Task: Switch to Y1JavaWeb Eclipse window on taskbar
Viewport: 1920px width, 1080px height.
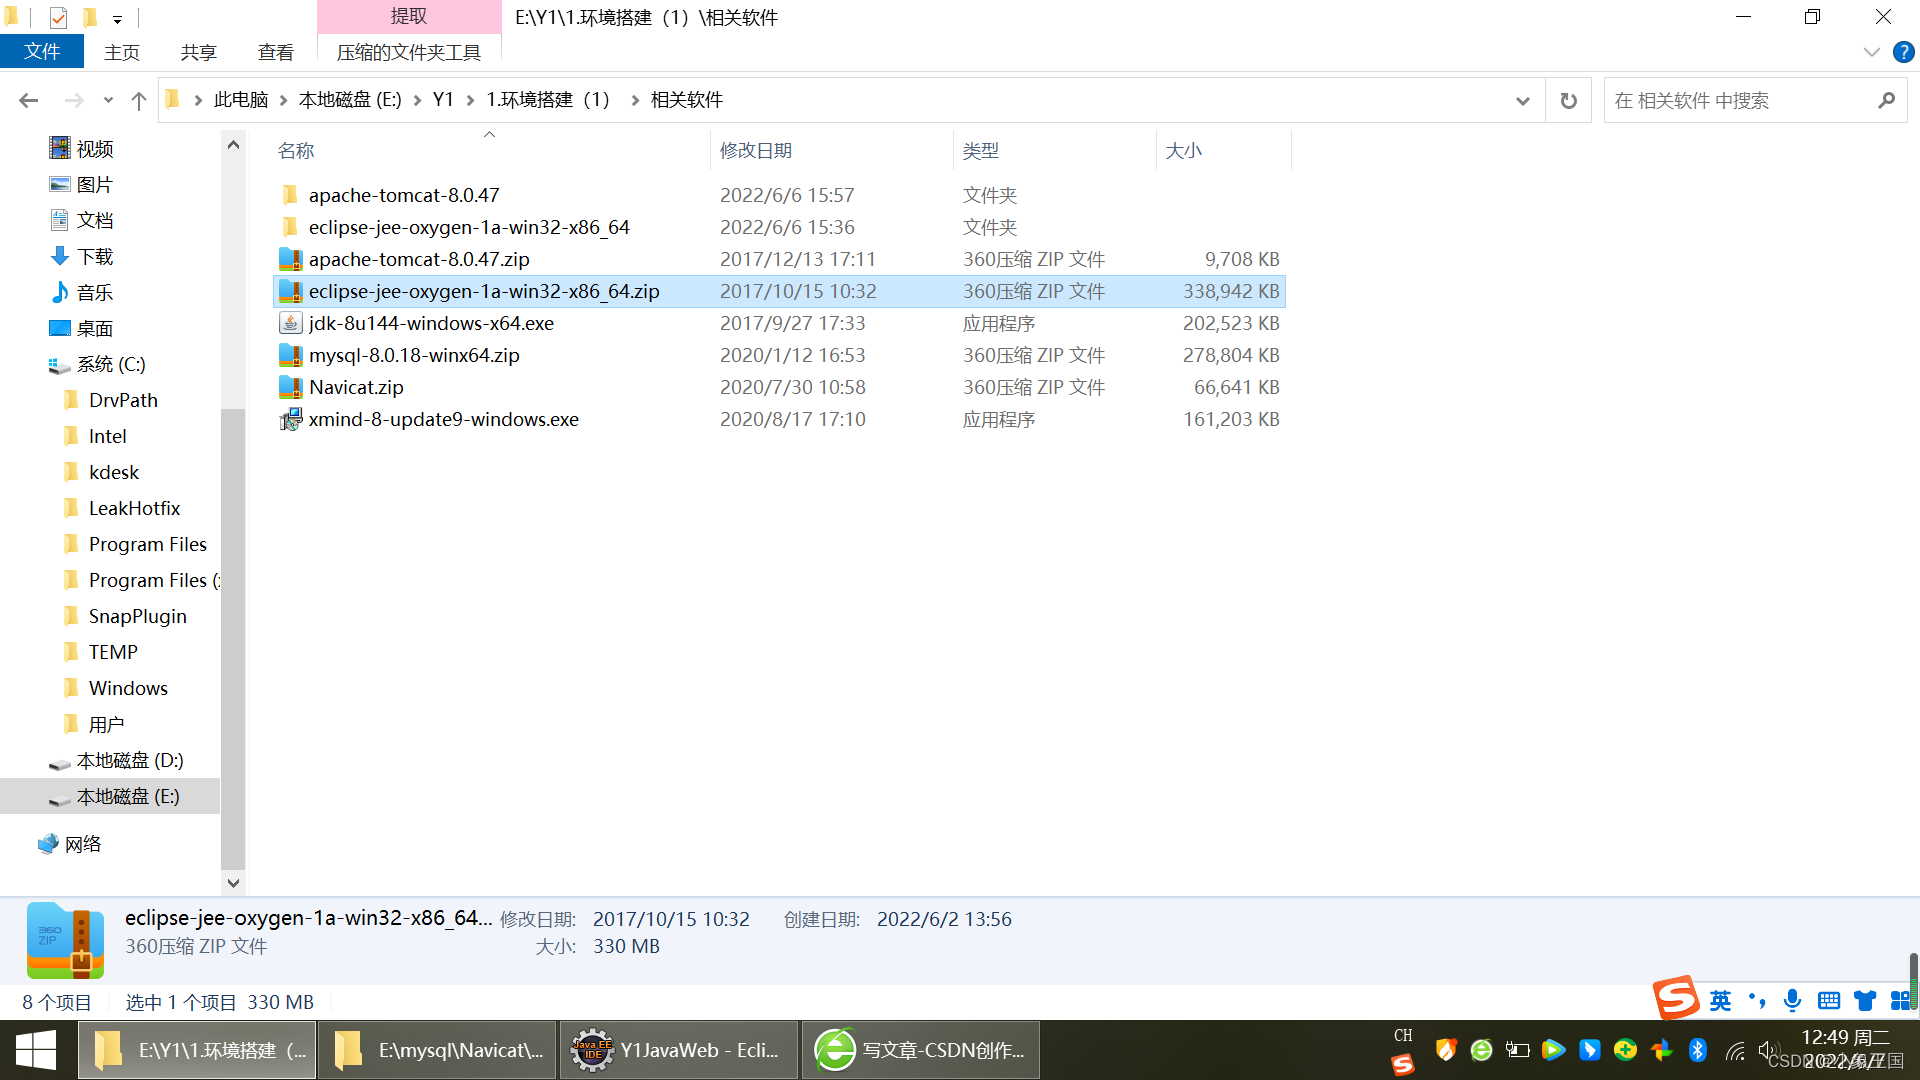Action: click(678, 1050)
